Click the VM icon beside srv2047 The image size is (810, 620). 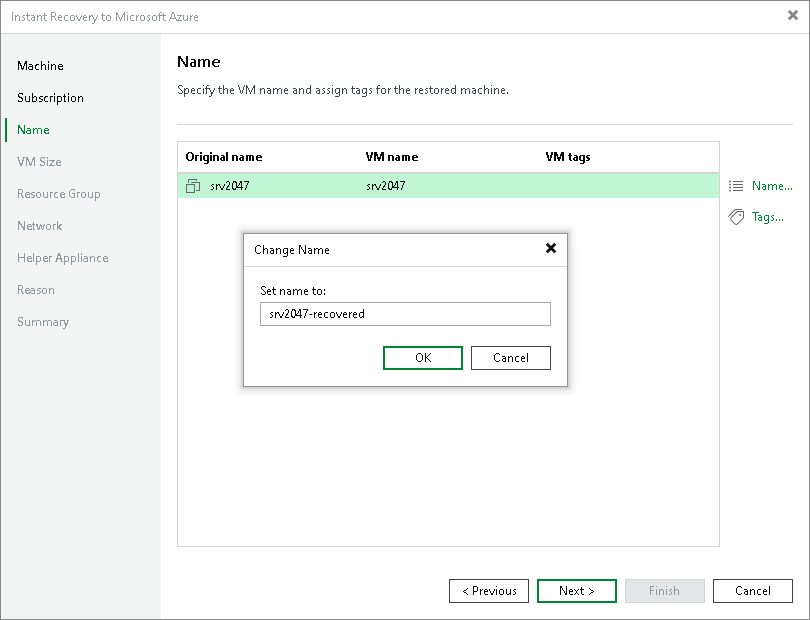(193, 186)
